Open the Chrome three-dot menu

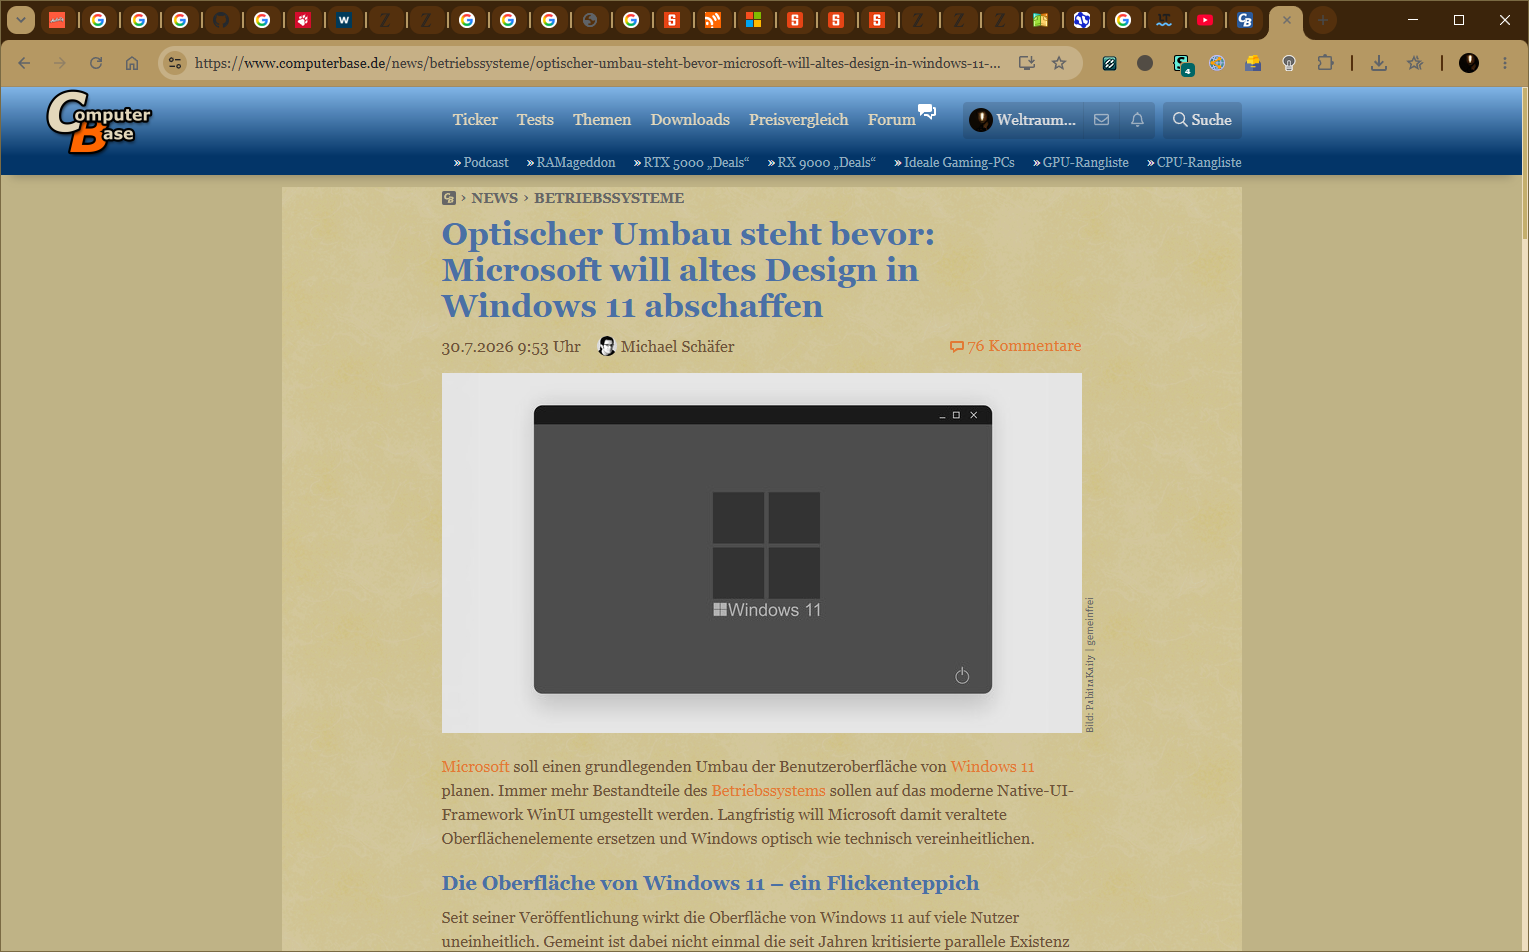click(1505, 63)
